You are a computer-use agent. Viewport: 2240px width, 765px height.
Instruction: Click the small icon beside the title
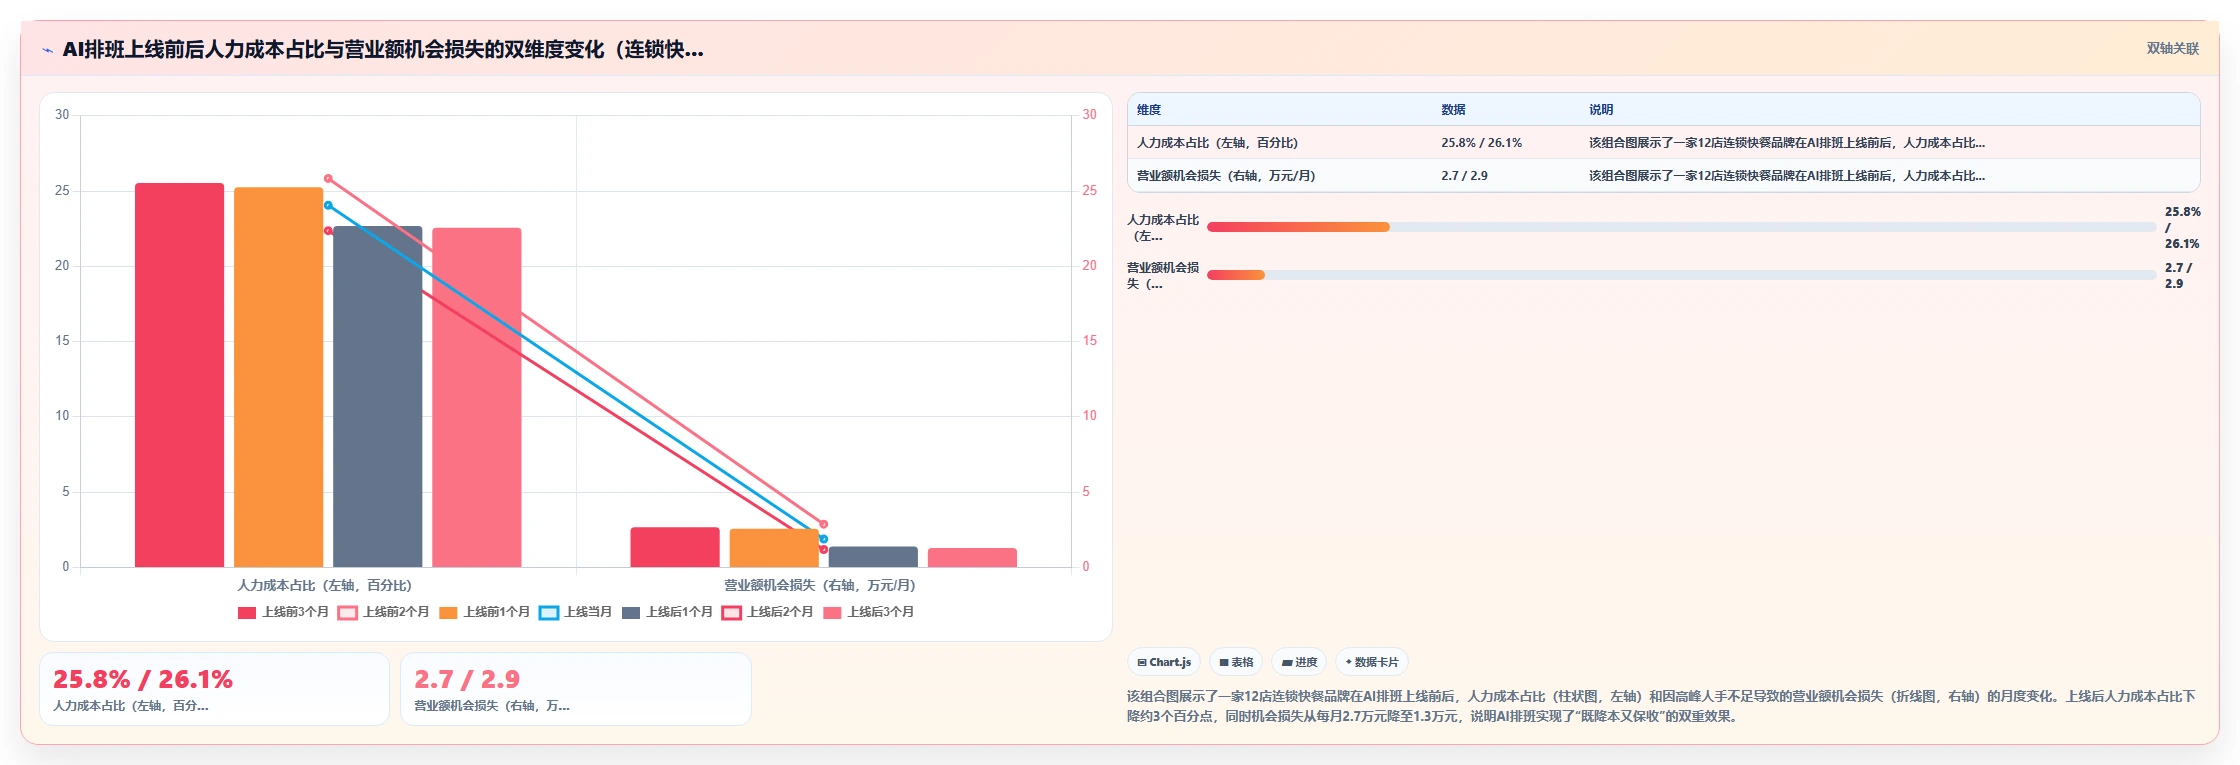pos(47,50)
